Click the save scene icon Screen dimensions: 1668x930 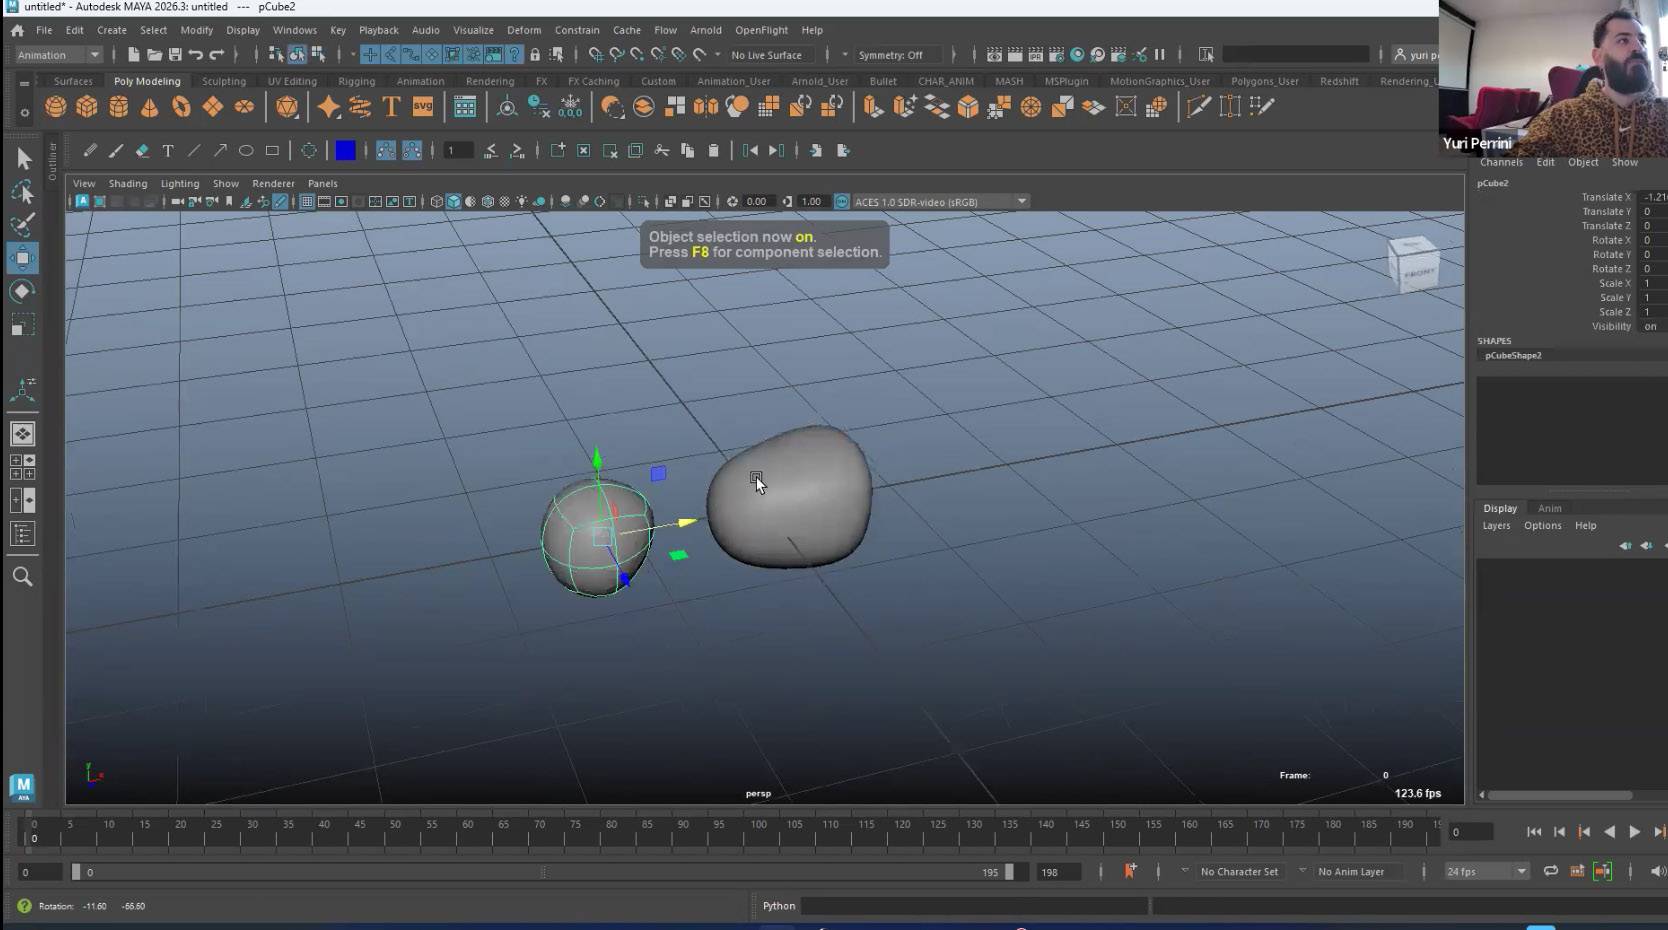tap(175, 55)
